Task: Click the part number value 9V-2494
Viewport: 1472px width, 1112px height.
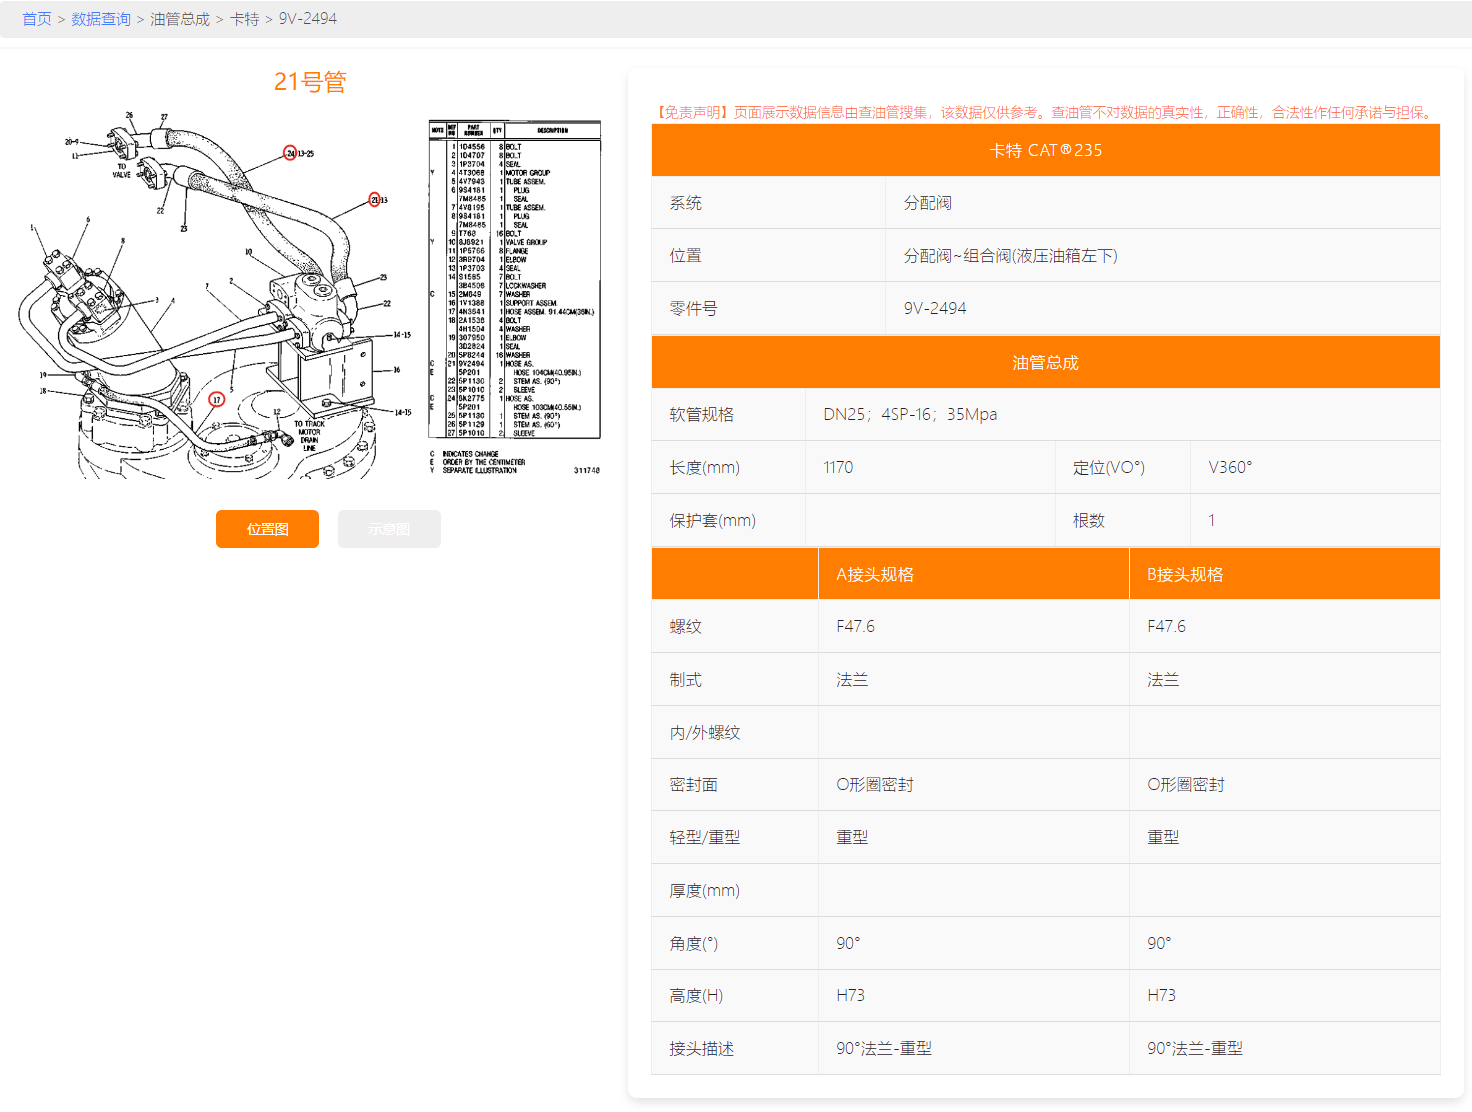Action: [935, 308]
